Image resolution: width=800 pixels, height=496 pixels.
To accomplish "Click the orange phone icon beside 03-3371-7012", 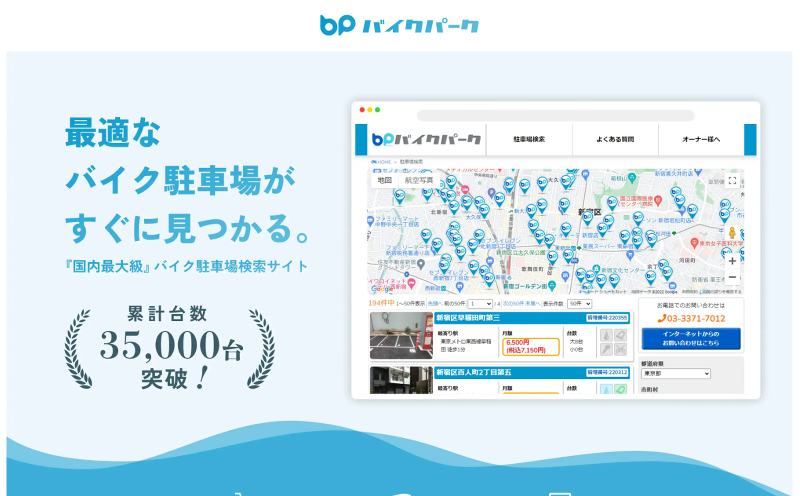I will tap(662, 318).
